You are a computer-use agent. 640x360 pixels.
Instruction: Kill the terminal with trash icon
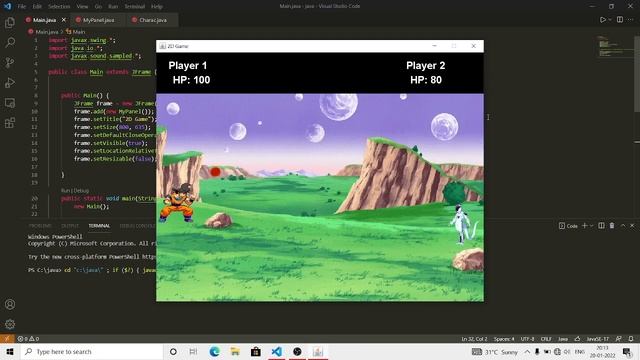612,225
